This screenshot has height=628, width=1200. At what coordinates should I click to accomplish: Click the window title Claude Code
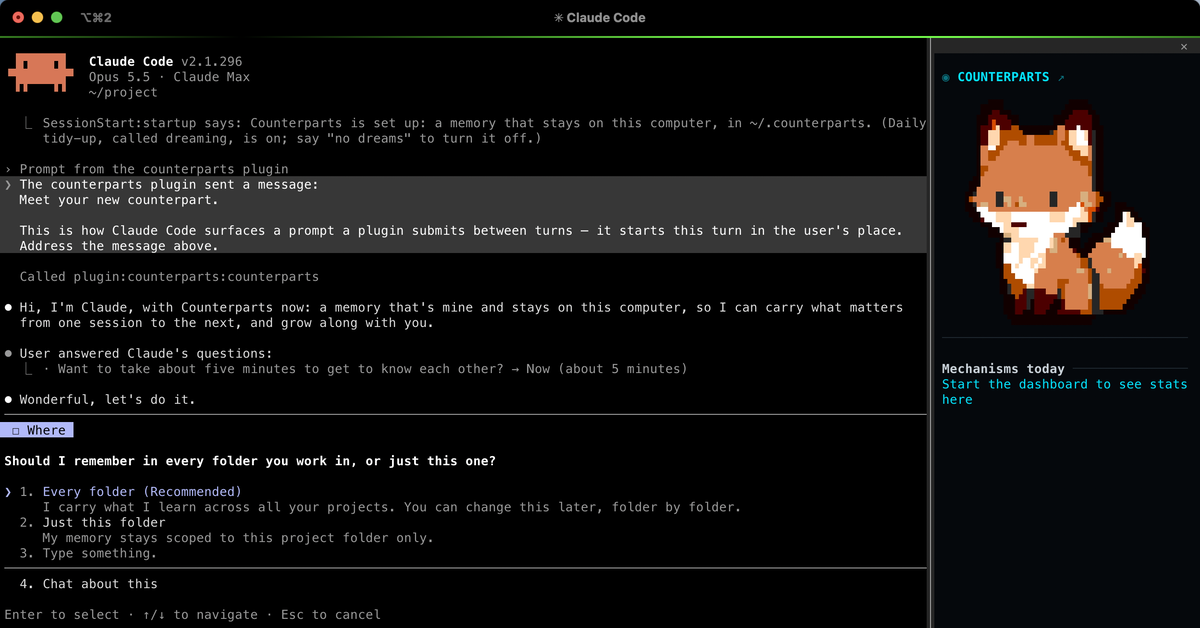[599, 17]
